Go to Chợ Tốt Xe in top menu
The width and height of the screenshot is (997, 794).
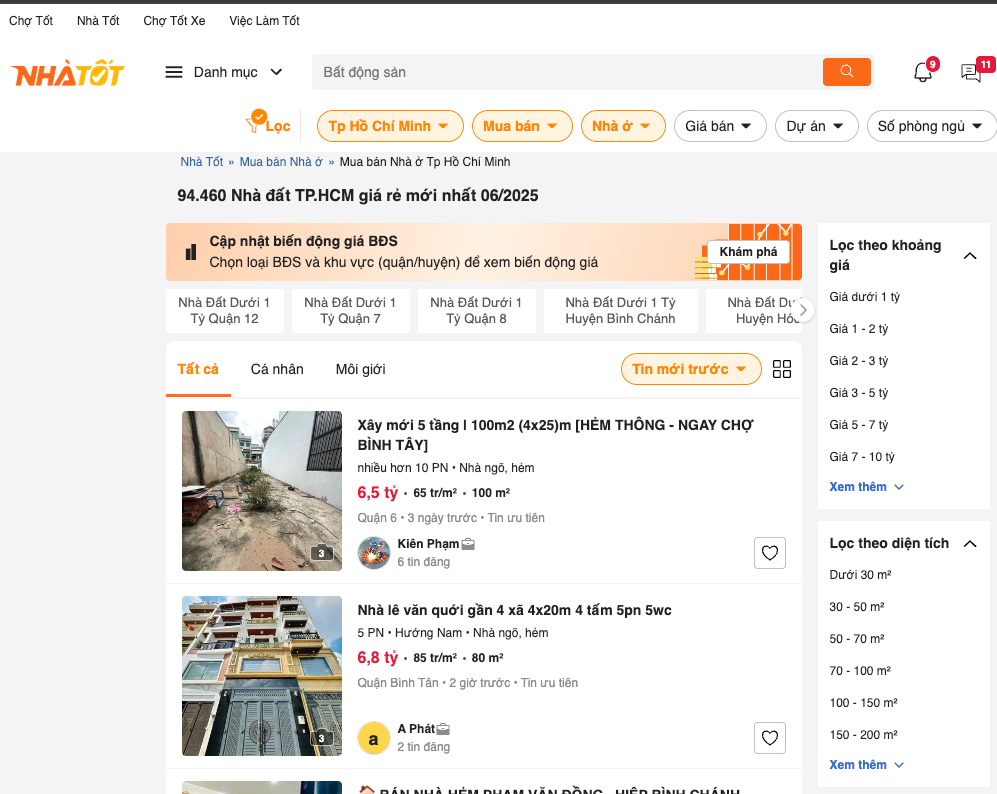tap(174, 21)
